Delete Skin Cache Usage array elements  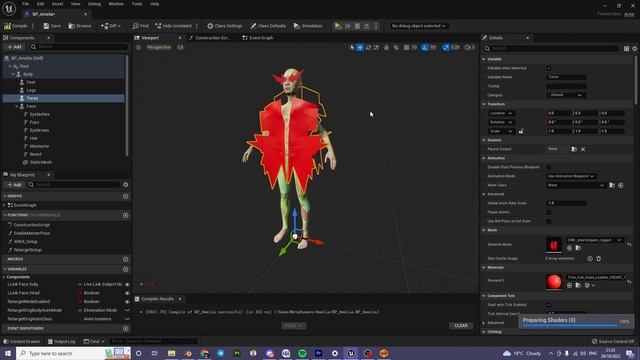599,259
